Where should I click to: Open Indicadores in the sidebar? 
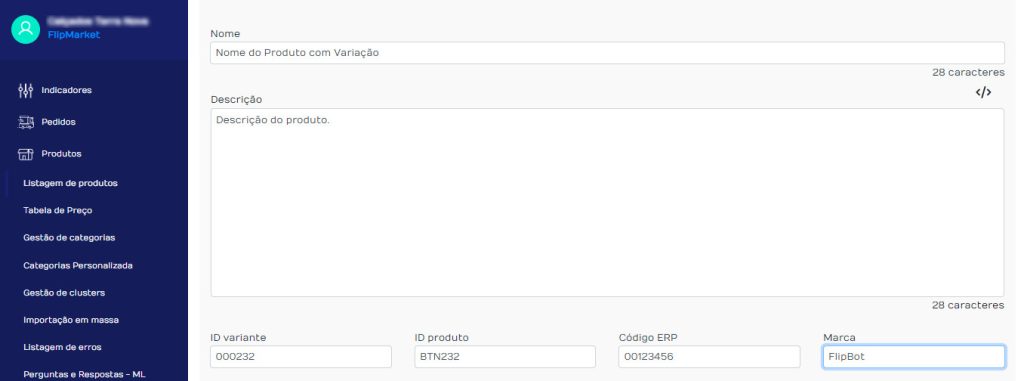point(67,90)
